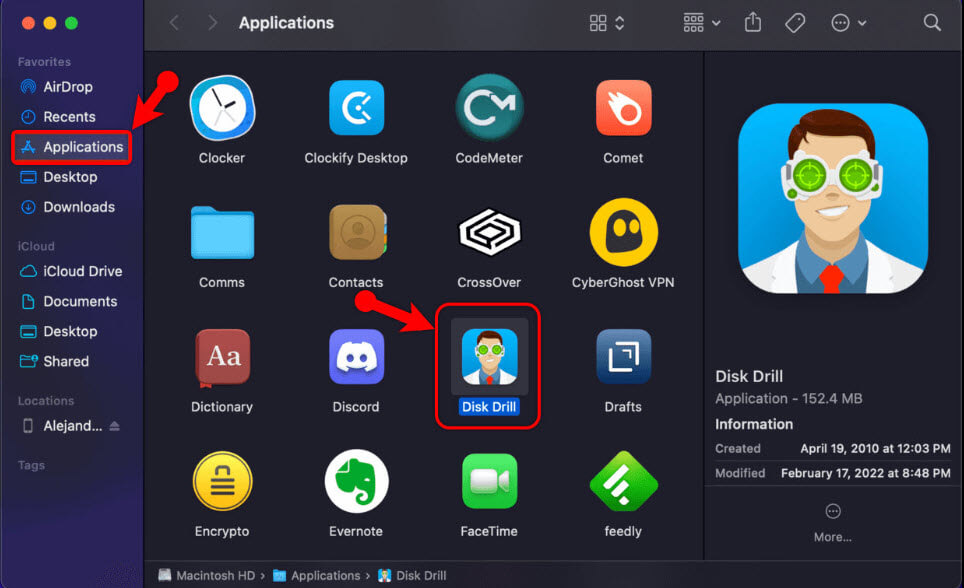Click the Tags toolbar icon
Viewport: 964px width, 588px height.
pyautogui.click(x=795, y=23)
